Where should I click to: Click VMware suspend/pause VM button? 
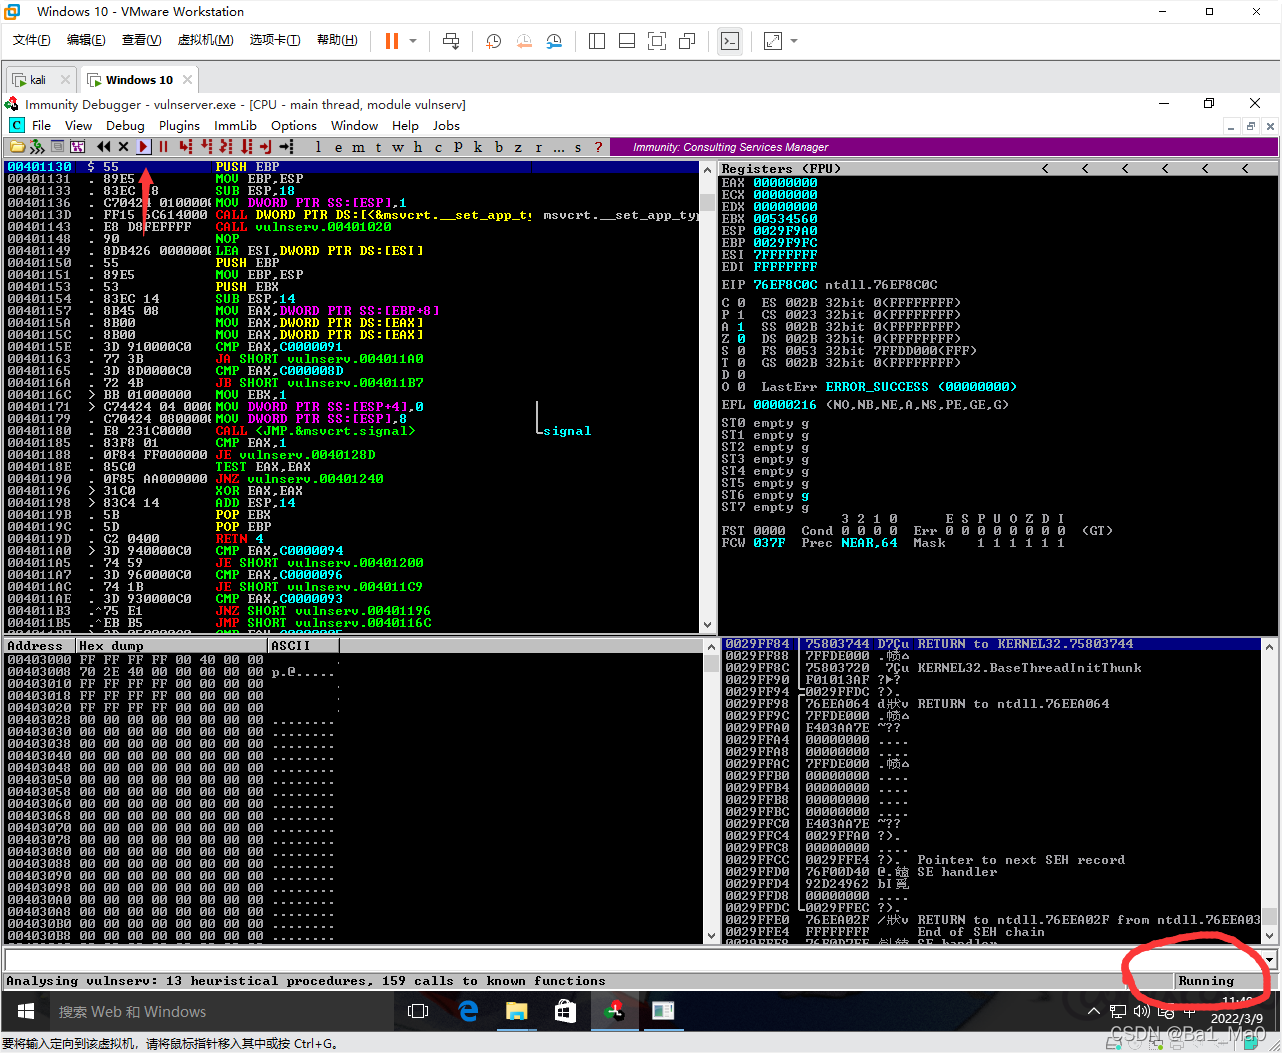pyautogui.click(x=391, y=41)
